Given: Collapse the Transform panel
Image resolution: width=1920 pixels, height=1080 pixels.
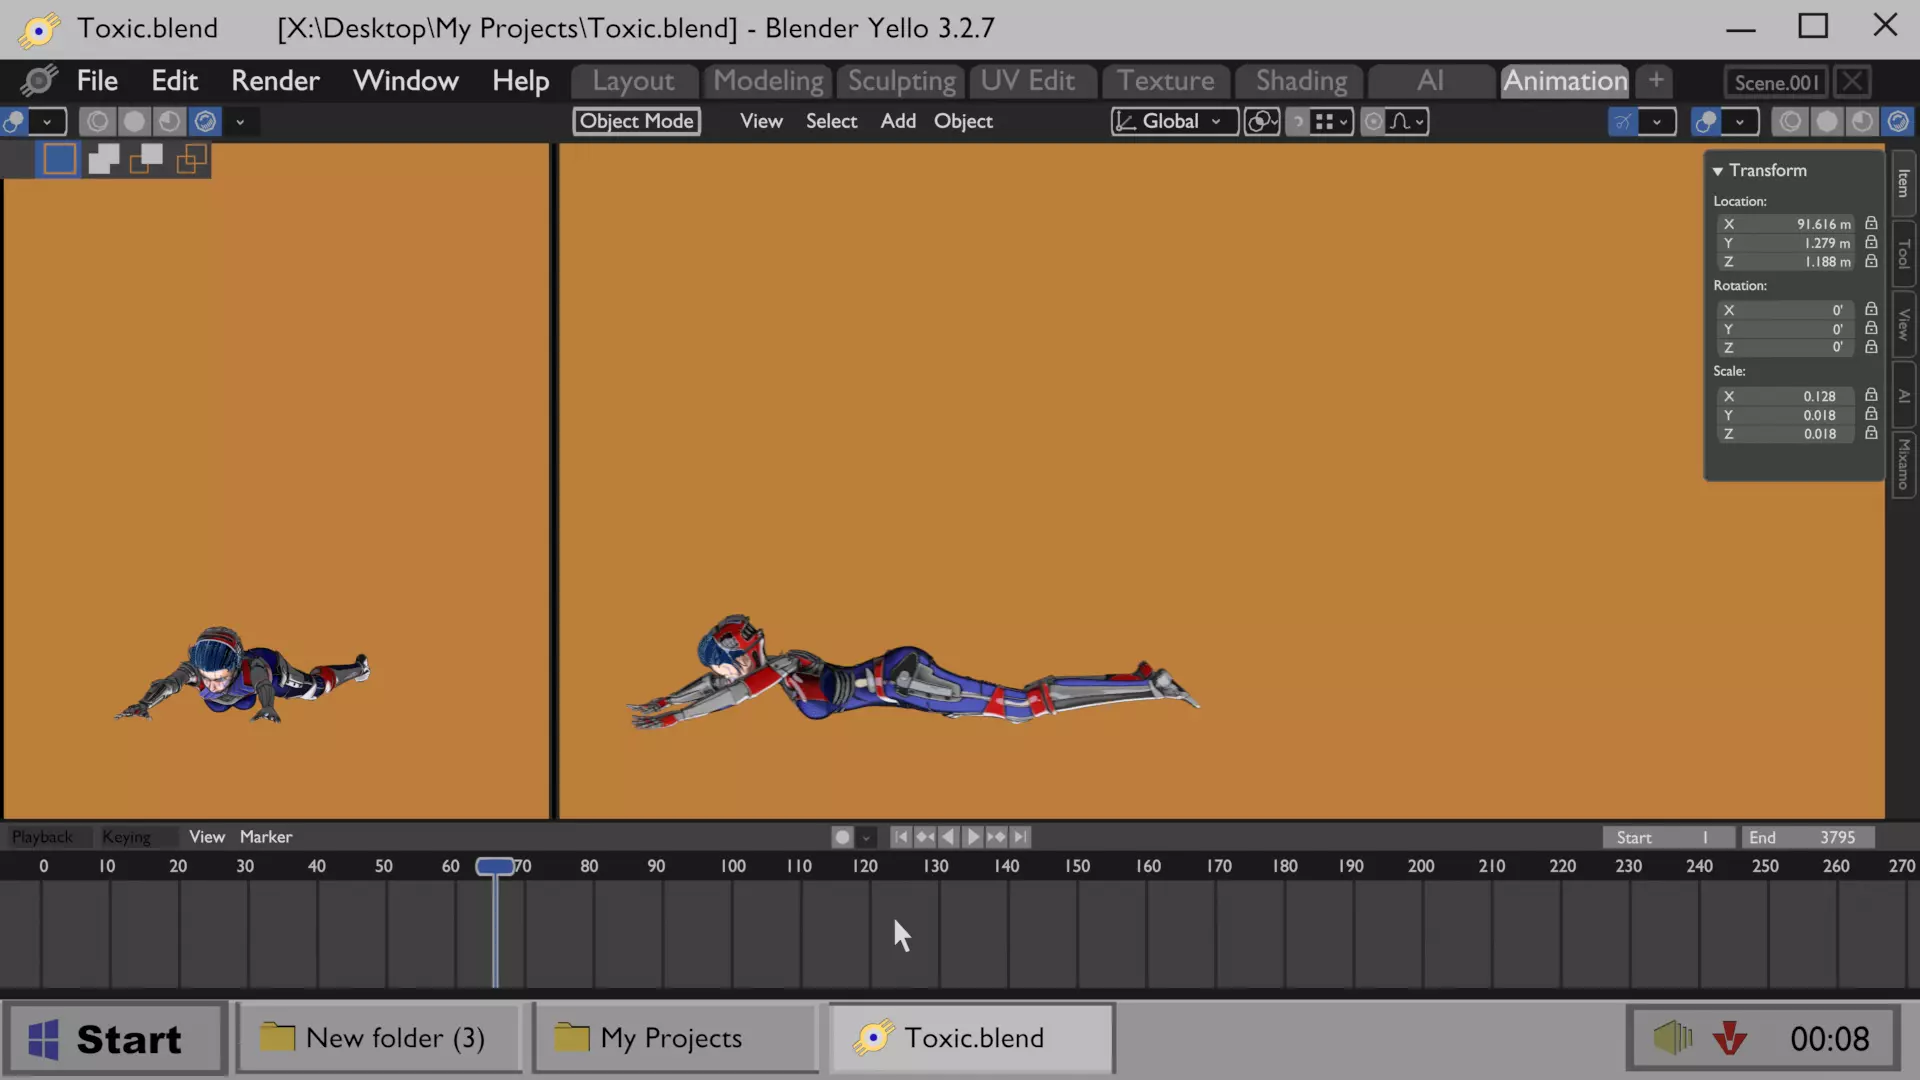Looking at the screenshot, I should tap(1718, 171).
